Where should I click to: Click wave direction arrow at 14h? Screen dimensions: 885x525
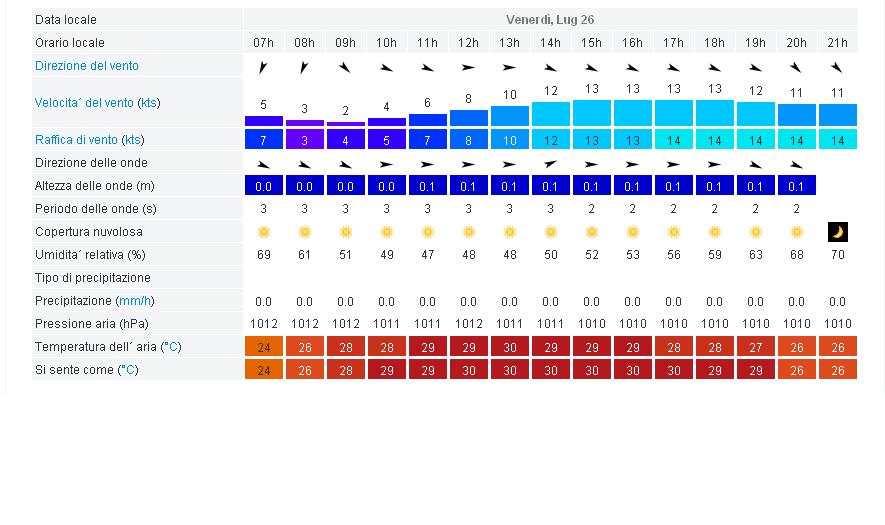pos(551,163)
